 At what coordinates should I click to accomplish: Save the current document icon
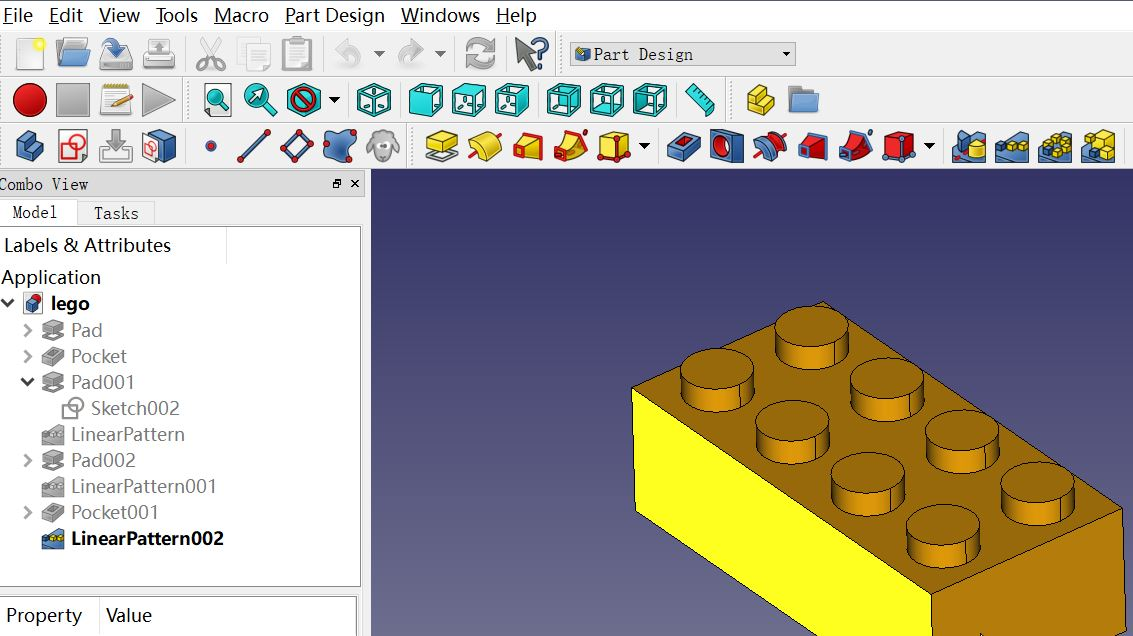pos(116,54)
